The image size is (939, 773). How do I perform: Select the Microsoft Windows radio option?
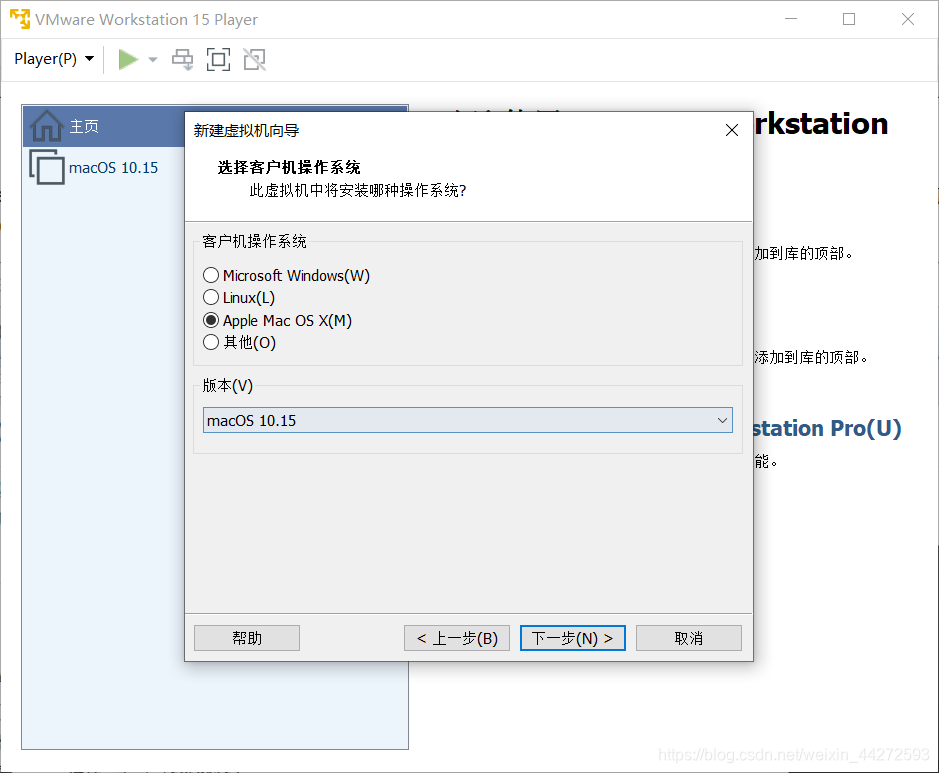point(211,275)
